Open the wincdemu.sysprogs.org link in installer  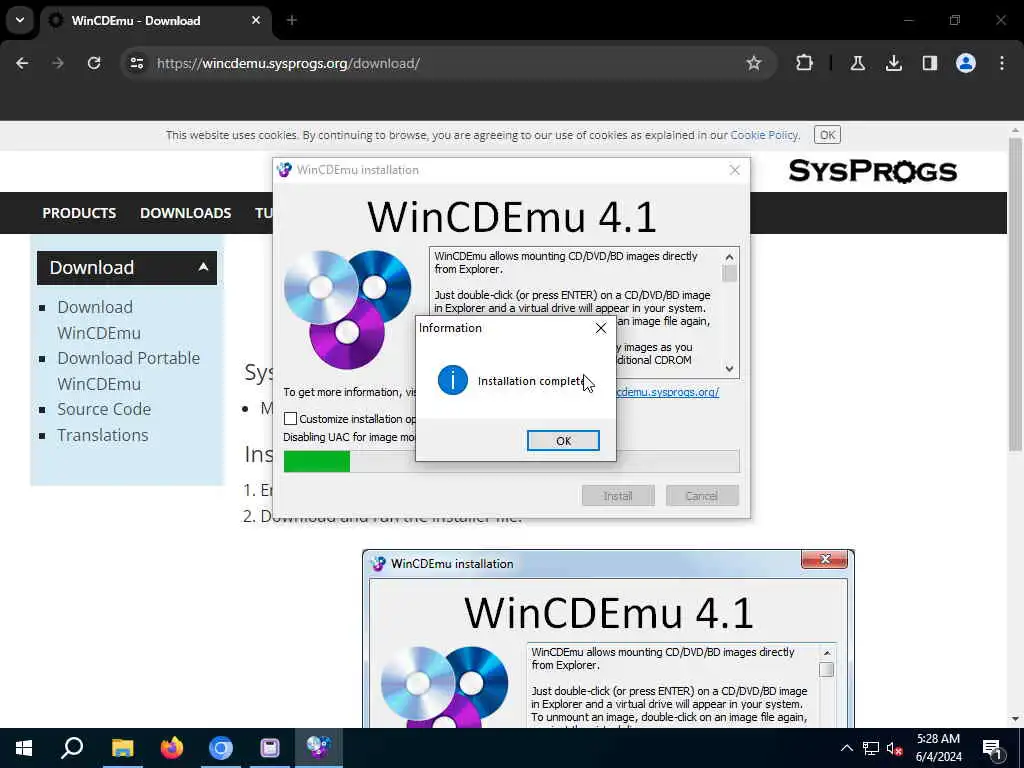pyautogui.click(x=667, y=392)
